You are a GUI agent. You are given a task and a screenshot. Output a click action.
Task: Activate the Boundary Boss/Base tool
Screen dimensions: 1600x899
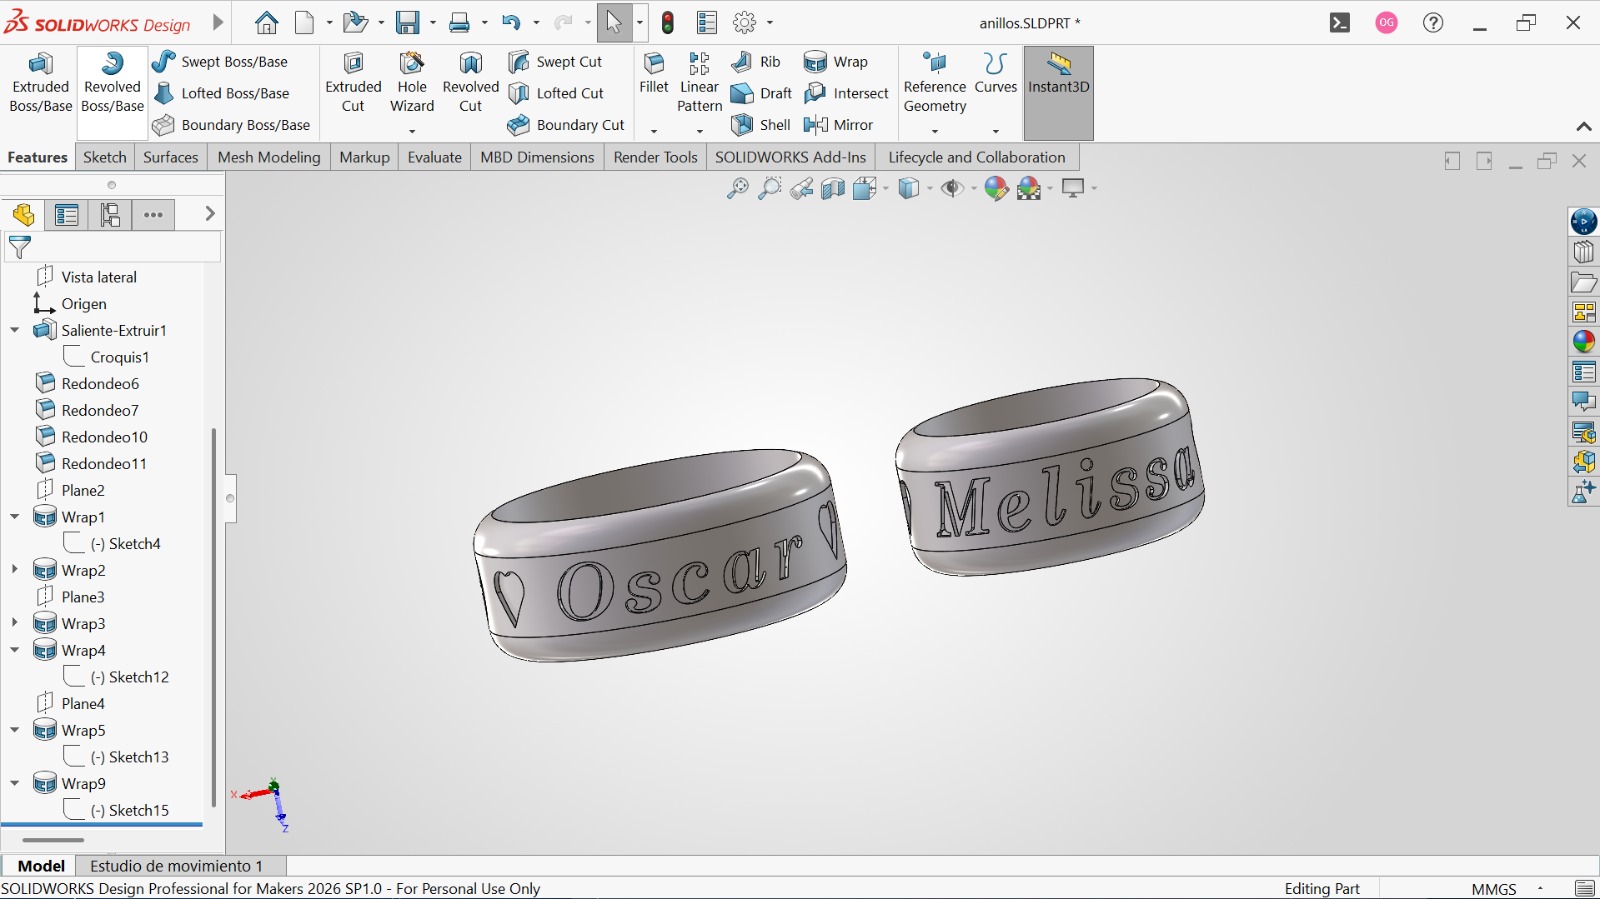[x=231, y=125]
